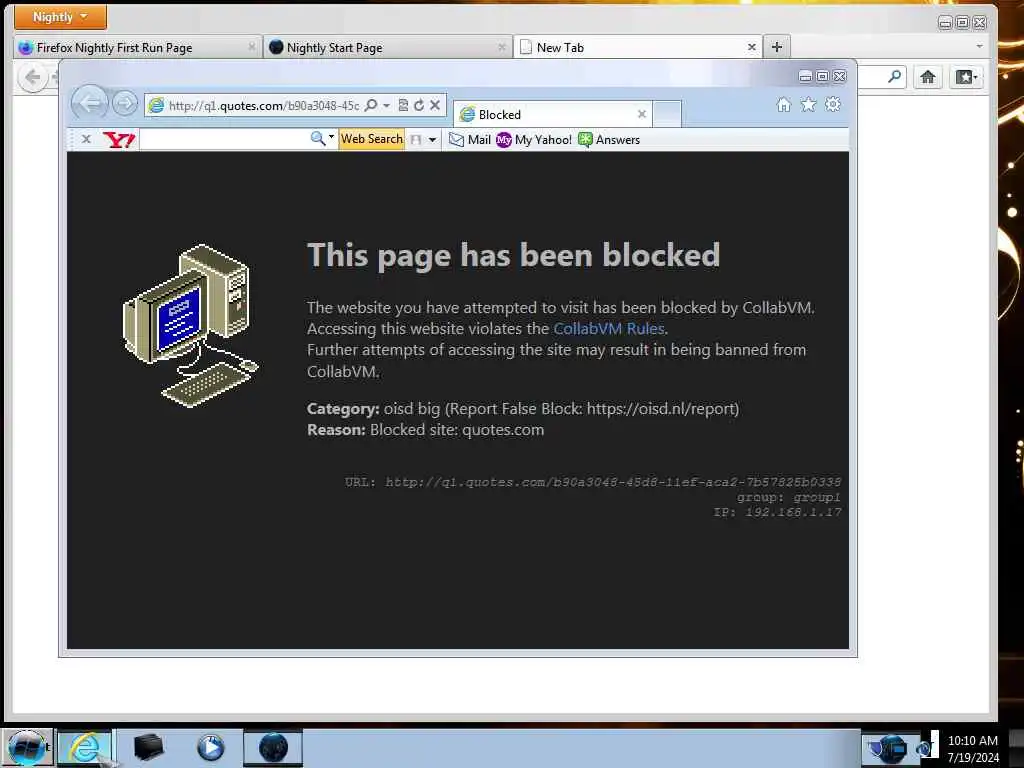Switch to Nightly Start Page tab

pos(387,48)
